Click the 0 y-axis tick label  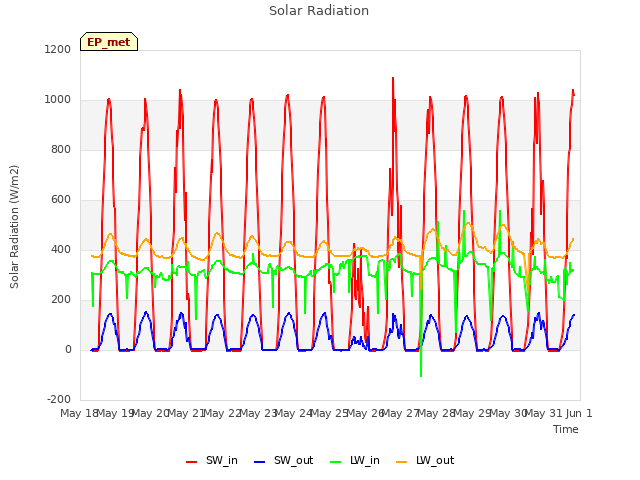click(68, 350)
